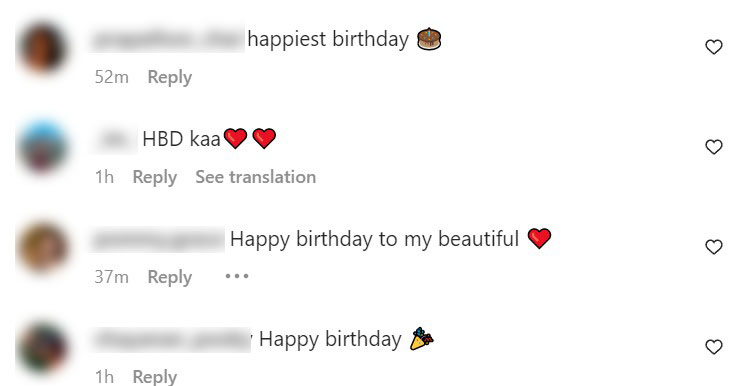Open avatar of party popper commenter

click(x=42, y=347)
